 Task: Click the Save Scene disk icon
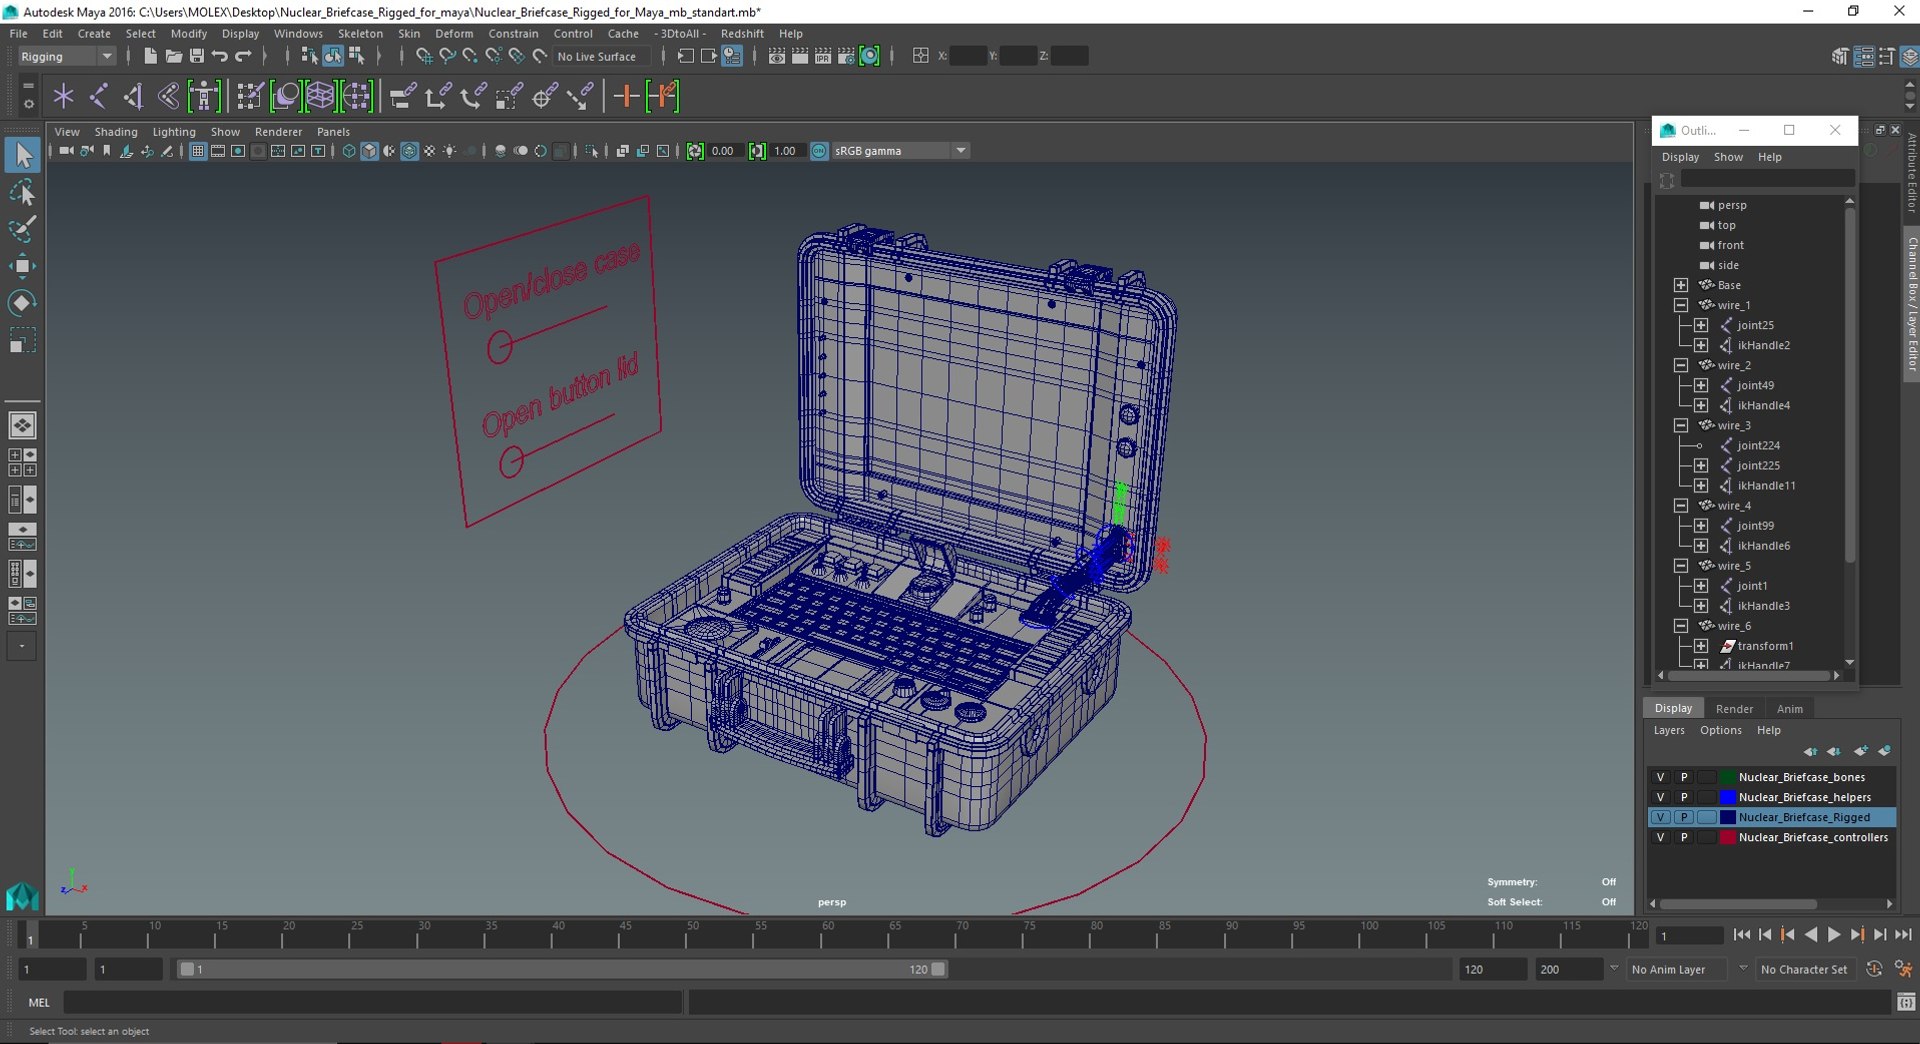coord(196,56)
